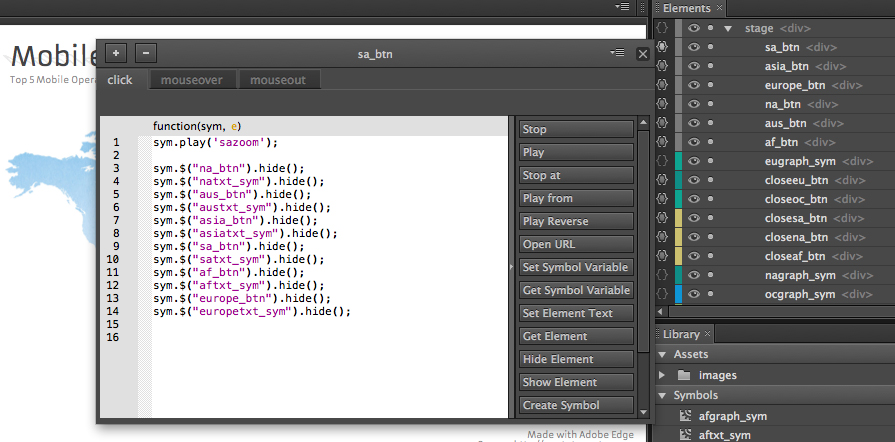Click the plus button to add an event
The image size is (895, 442).
pos(117,53)
